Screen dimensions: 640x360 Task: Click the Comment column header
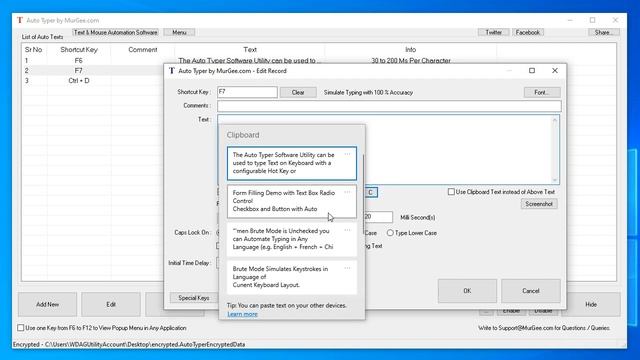click(142, 50)
